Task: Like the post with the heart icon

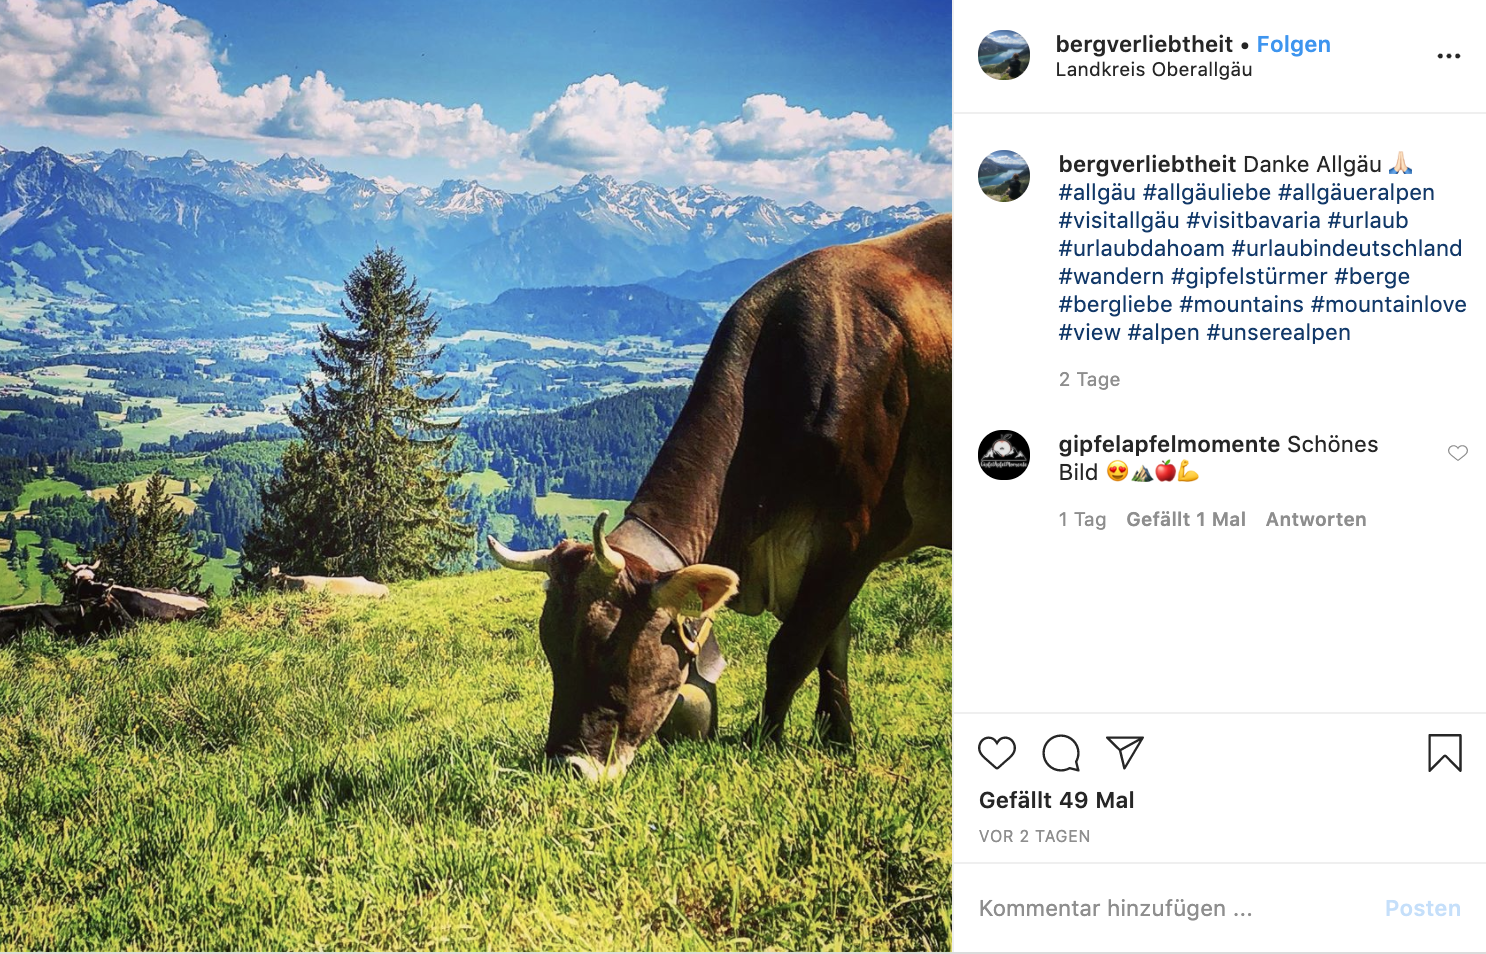Action: 996,753
